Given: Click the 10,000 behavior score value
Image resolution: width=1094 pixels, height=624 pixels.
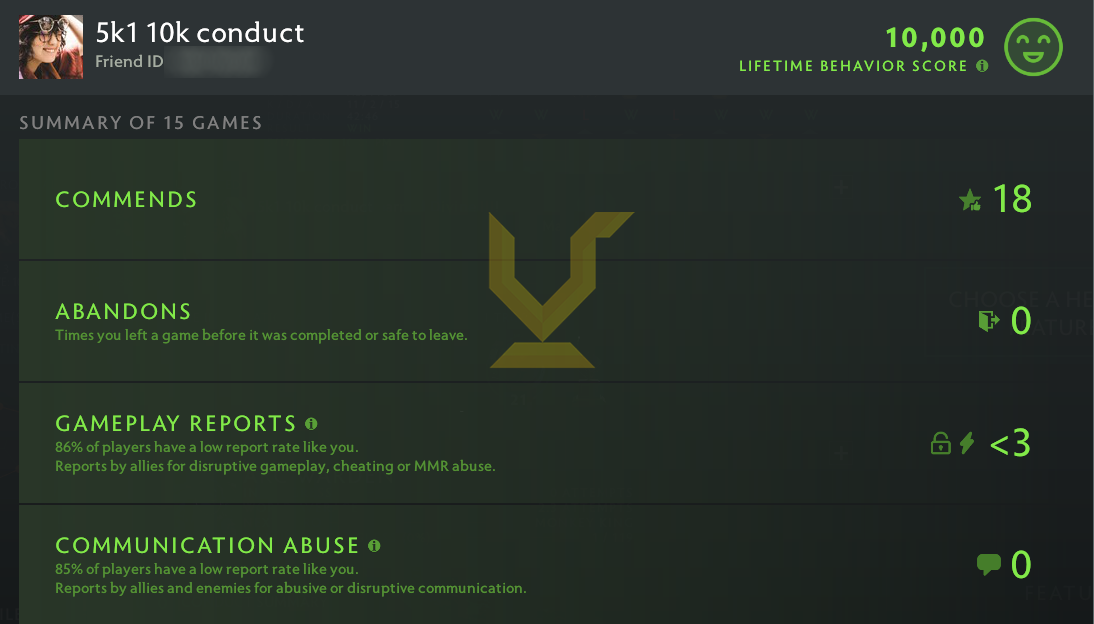Looking at the screenshot, I should (935, 38).
